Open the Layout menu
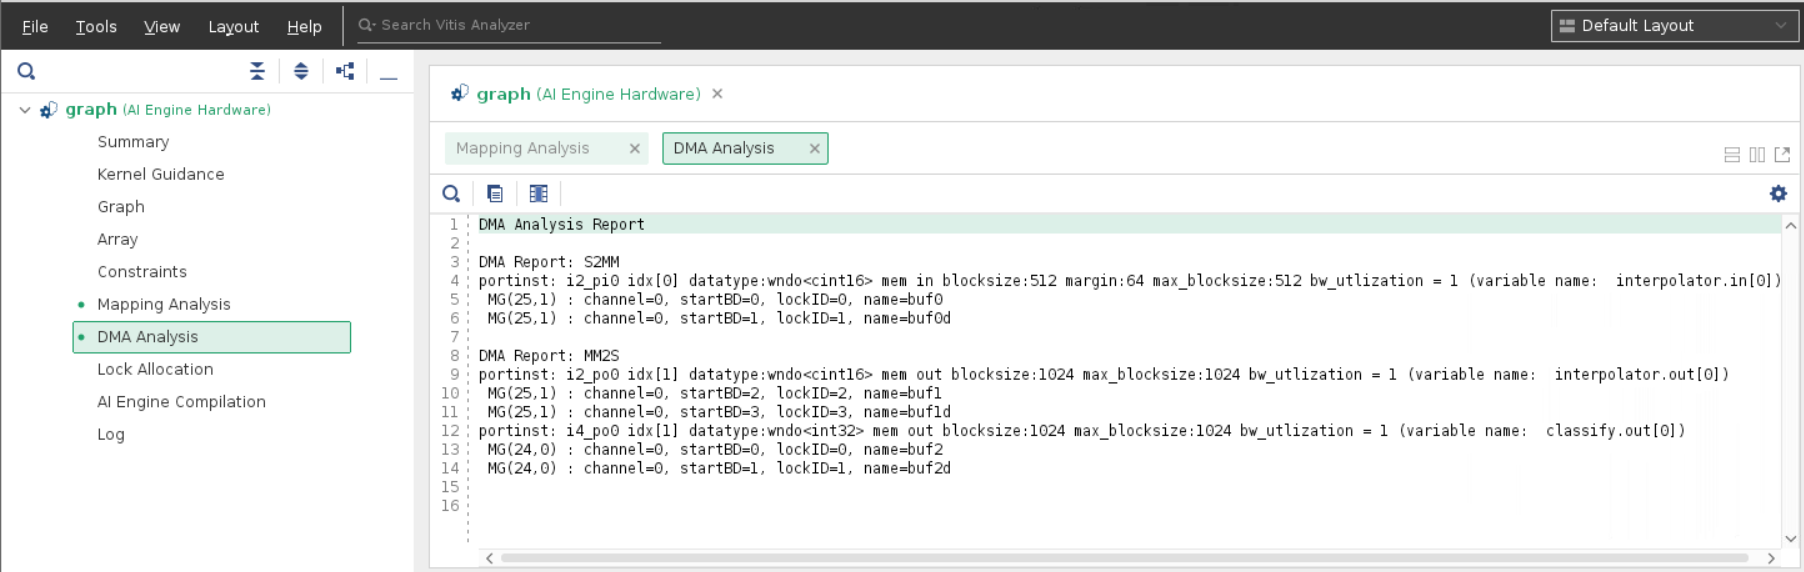 [233, 26]
